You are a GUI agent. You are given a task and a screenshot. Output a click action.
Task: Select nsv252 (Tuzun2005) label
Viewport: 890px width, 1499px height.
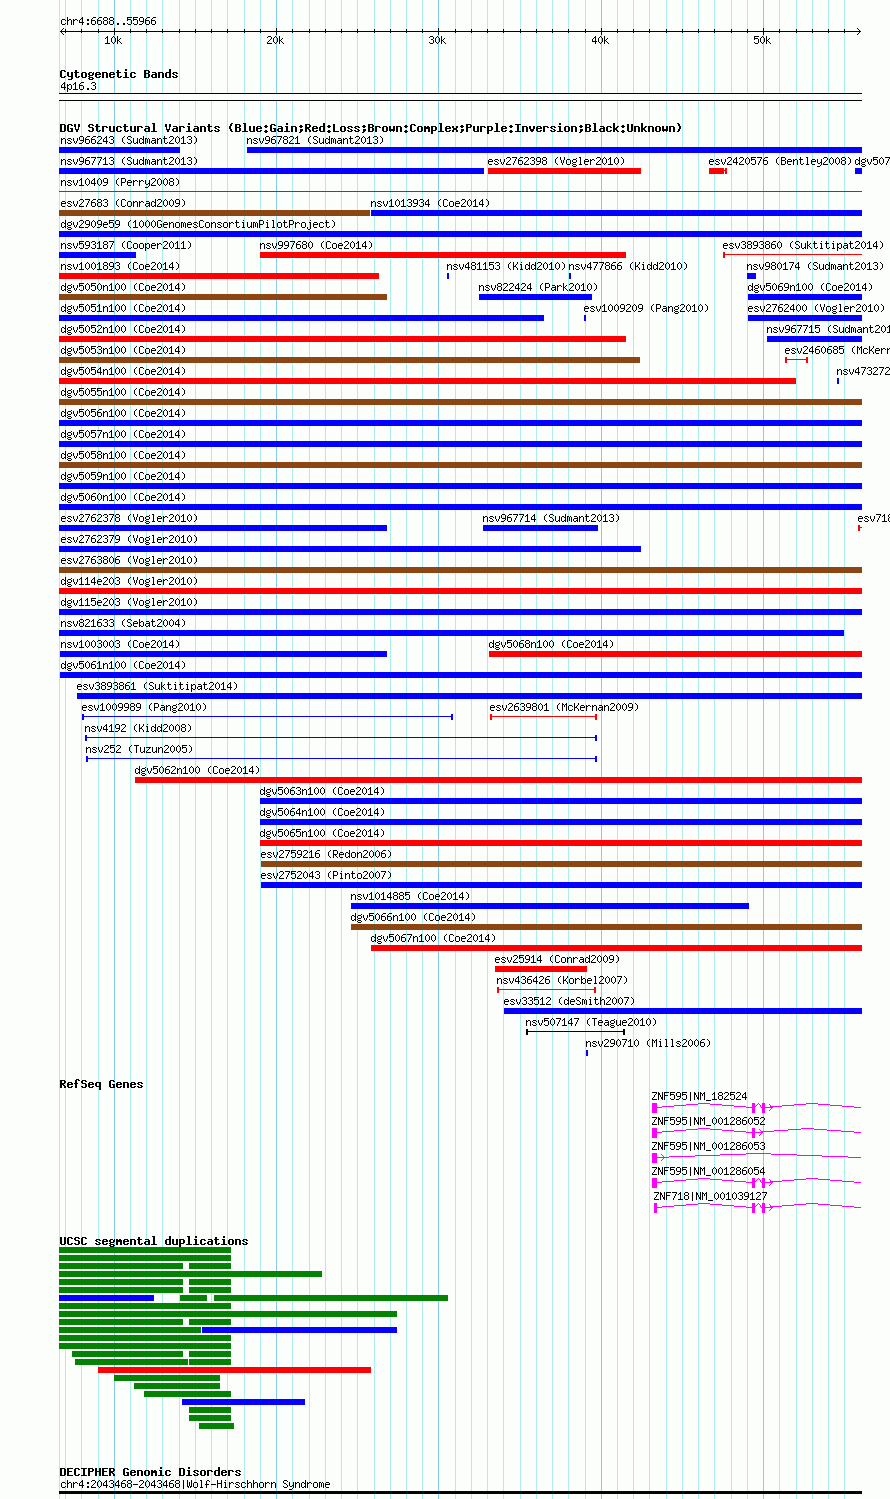[x=139, y=749]
